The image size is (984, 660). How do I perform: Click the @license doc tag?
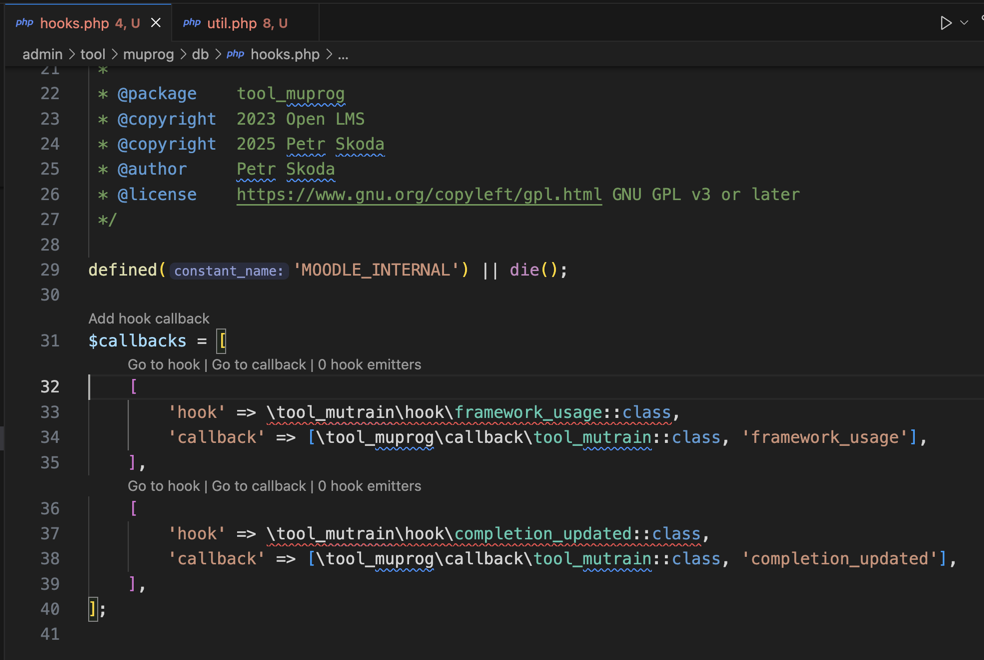click(x=157, y=194)
